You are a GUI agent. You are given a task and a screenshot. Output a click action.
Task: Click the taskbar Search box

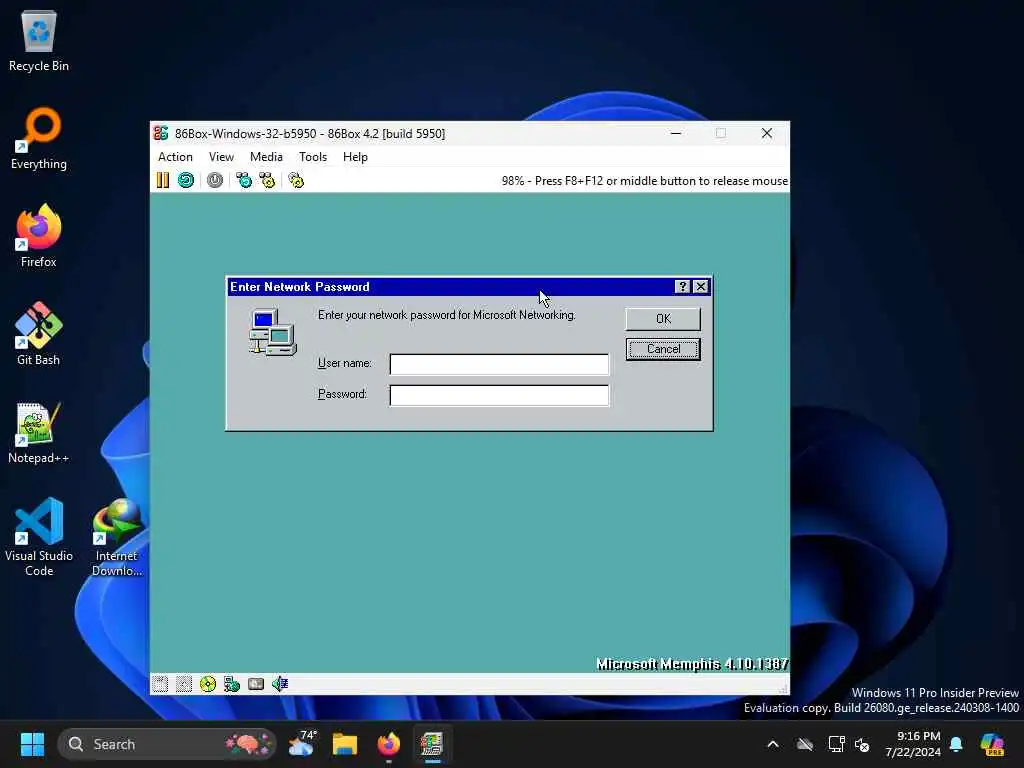pyautogui.click(x=167, y=744)
